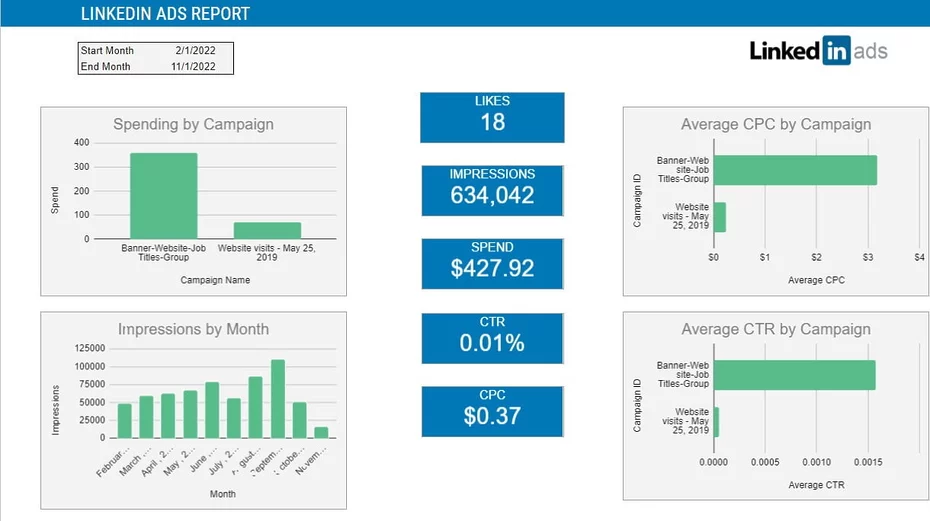
Task: Click the Month axis label under impressions chart
Action: click(x=222, y=494)
